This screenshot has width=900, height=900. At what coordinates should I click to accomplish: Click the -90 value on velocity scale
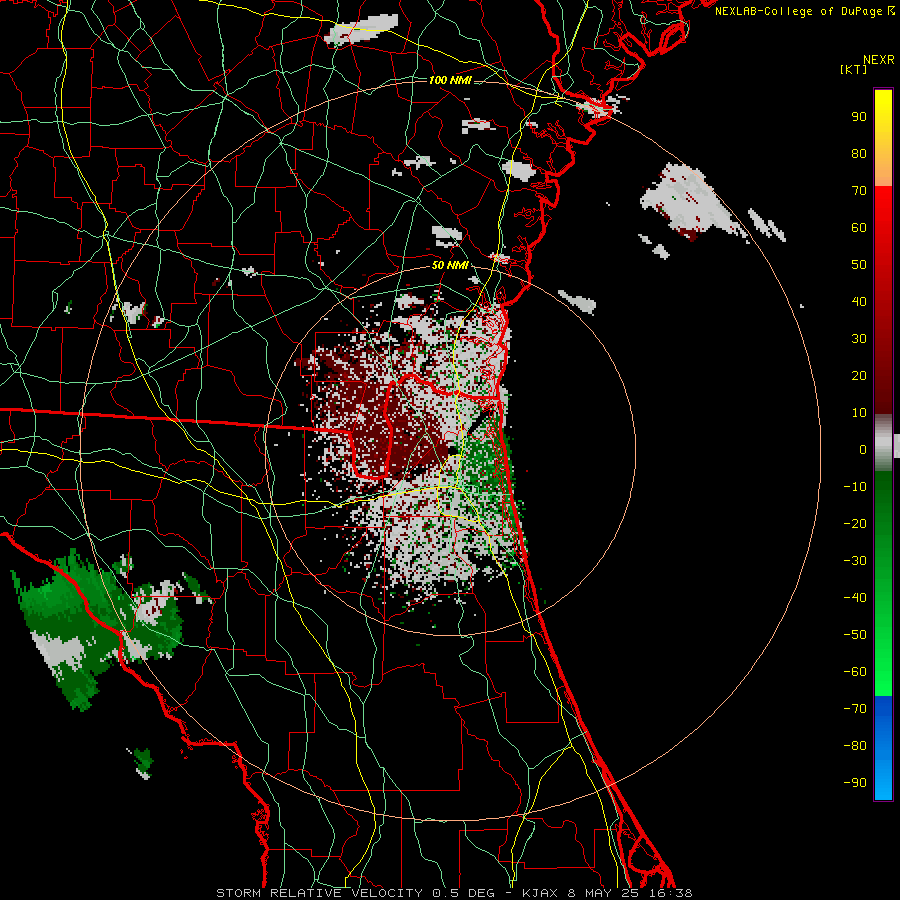click(855, 783)
